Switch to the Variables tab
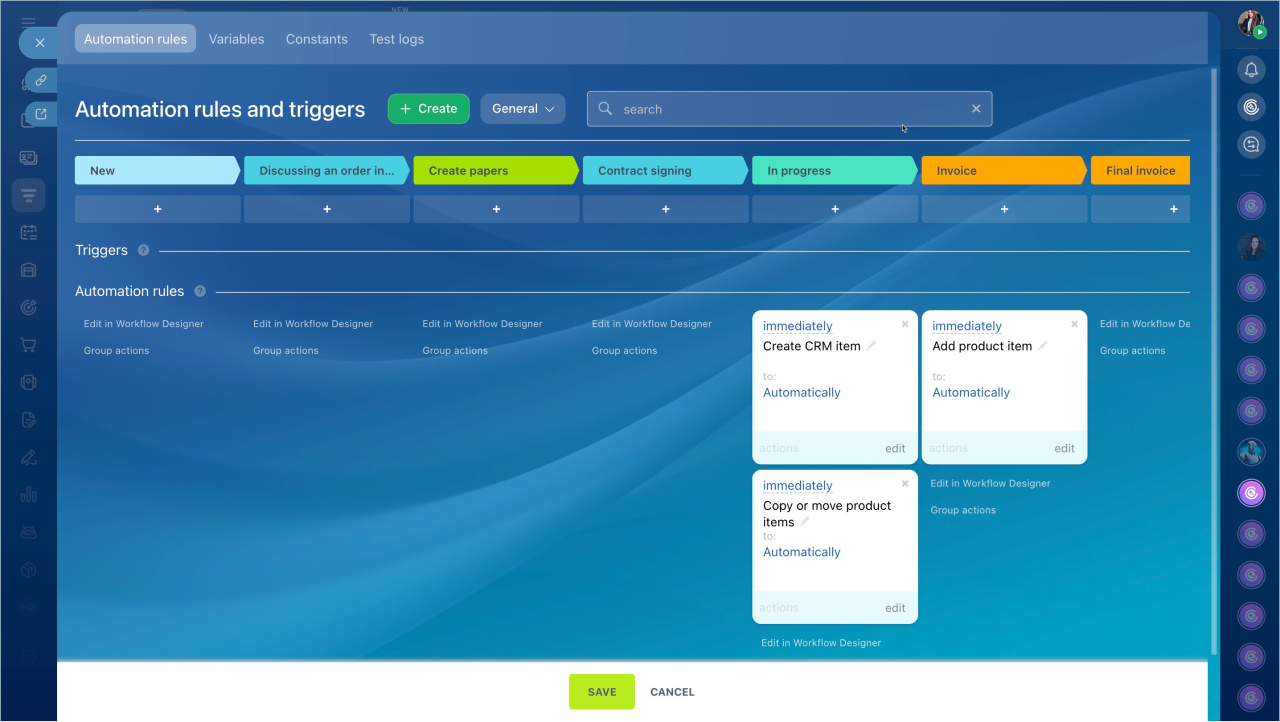 point(236,39)
